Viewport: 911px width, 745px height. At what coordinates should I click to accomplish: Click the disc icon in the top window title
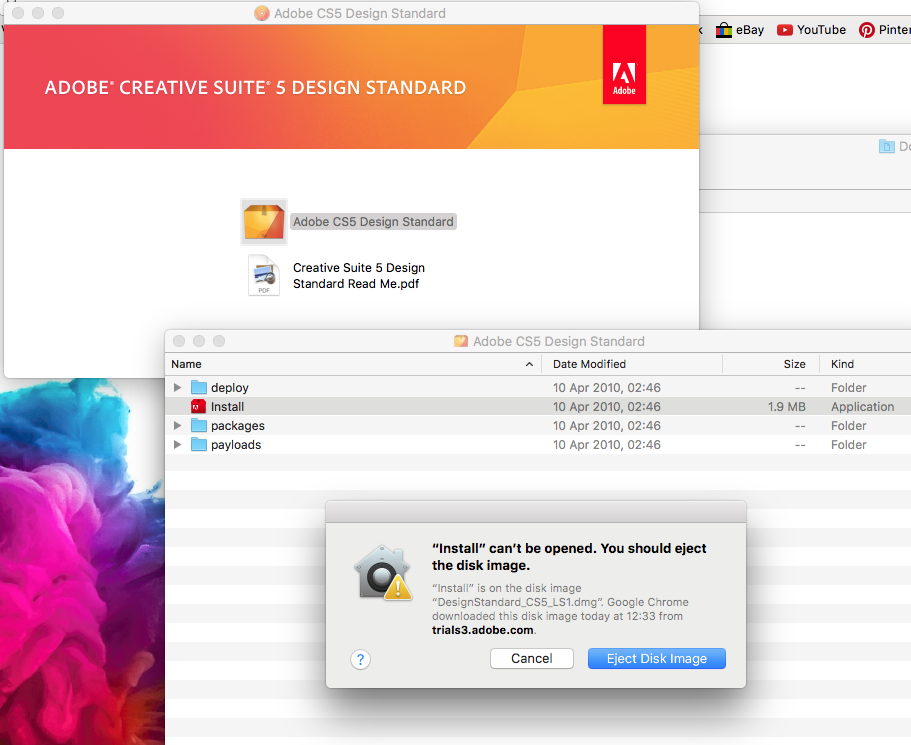click(x=262, y=13)
